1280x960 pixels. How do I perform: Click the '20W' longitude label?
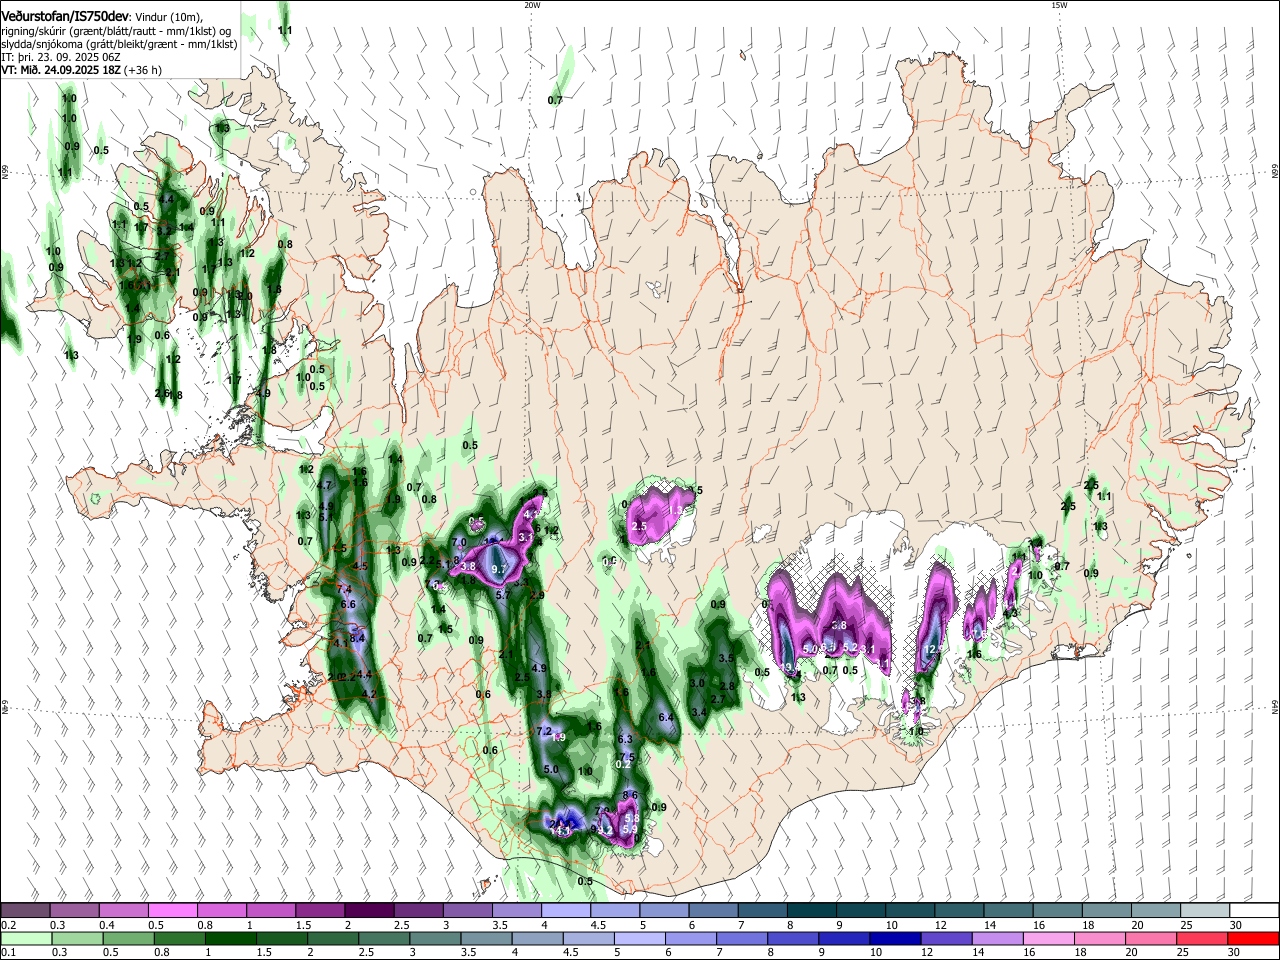[532, 5]
